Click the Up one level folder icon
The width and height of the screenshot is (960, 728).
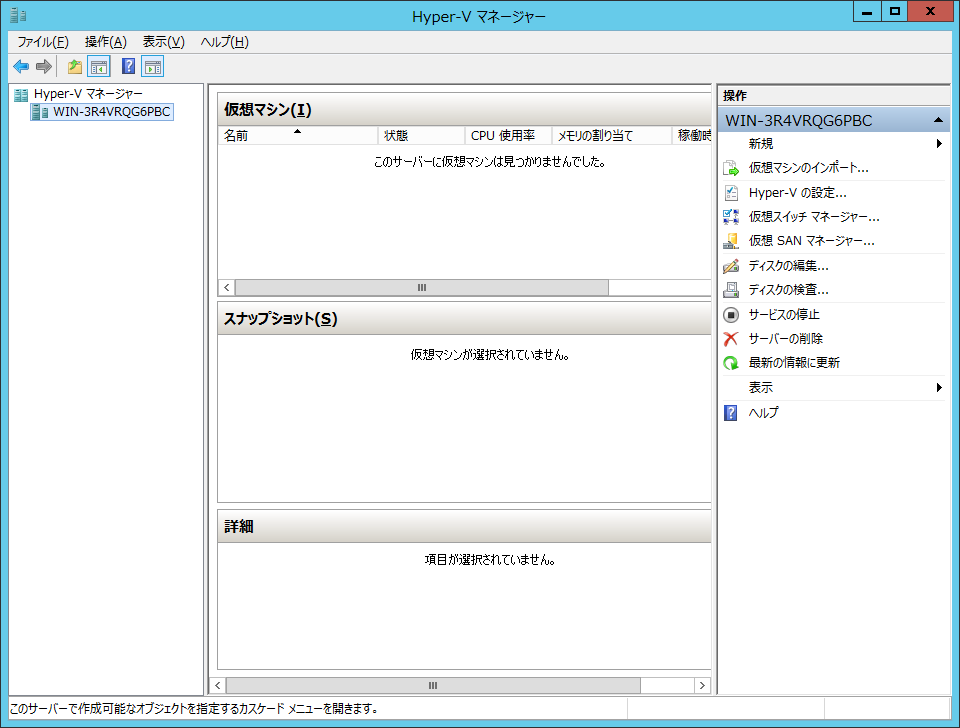(75, 67)
